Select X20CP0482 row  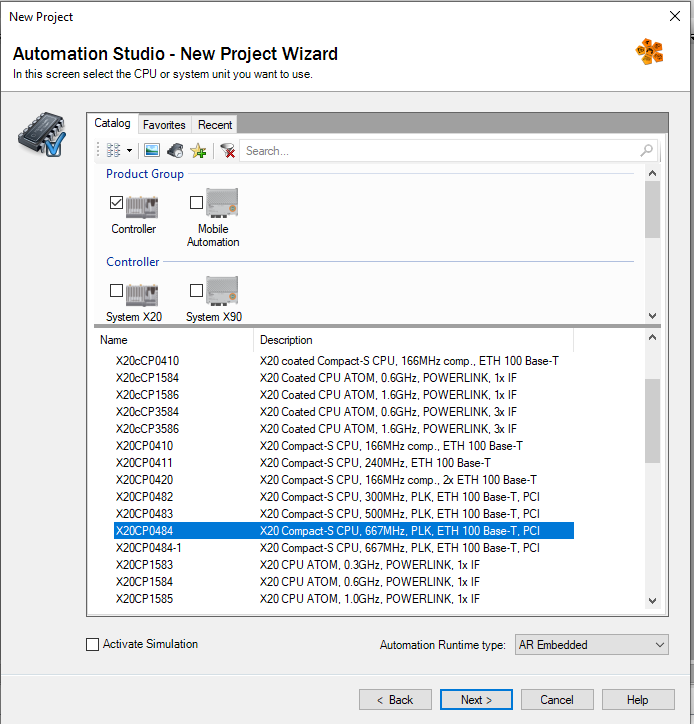point(344,497)
